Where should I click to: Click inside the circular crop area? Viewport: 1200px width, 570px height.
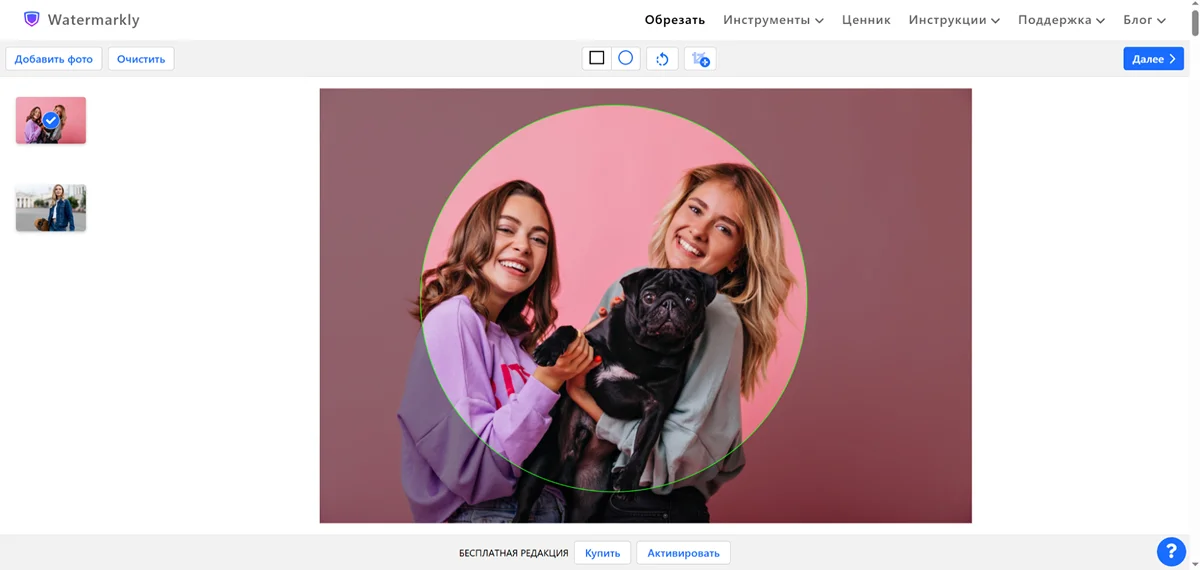(613, 298)
